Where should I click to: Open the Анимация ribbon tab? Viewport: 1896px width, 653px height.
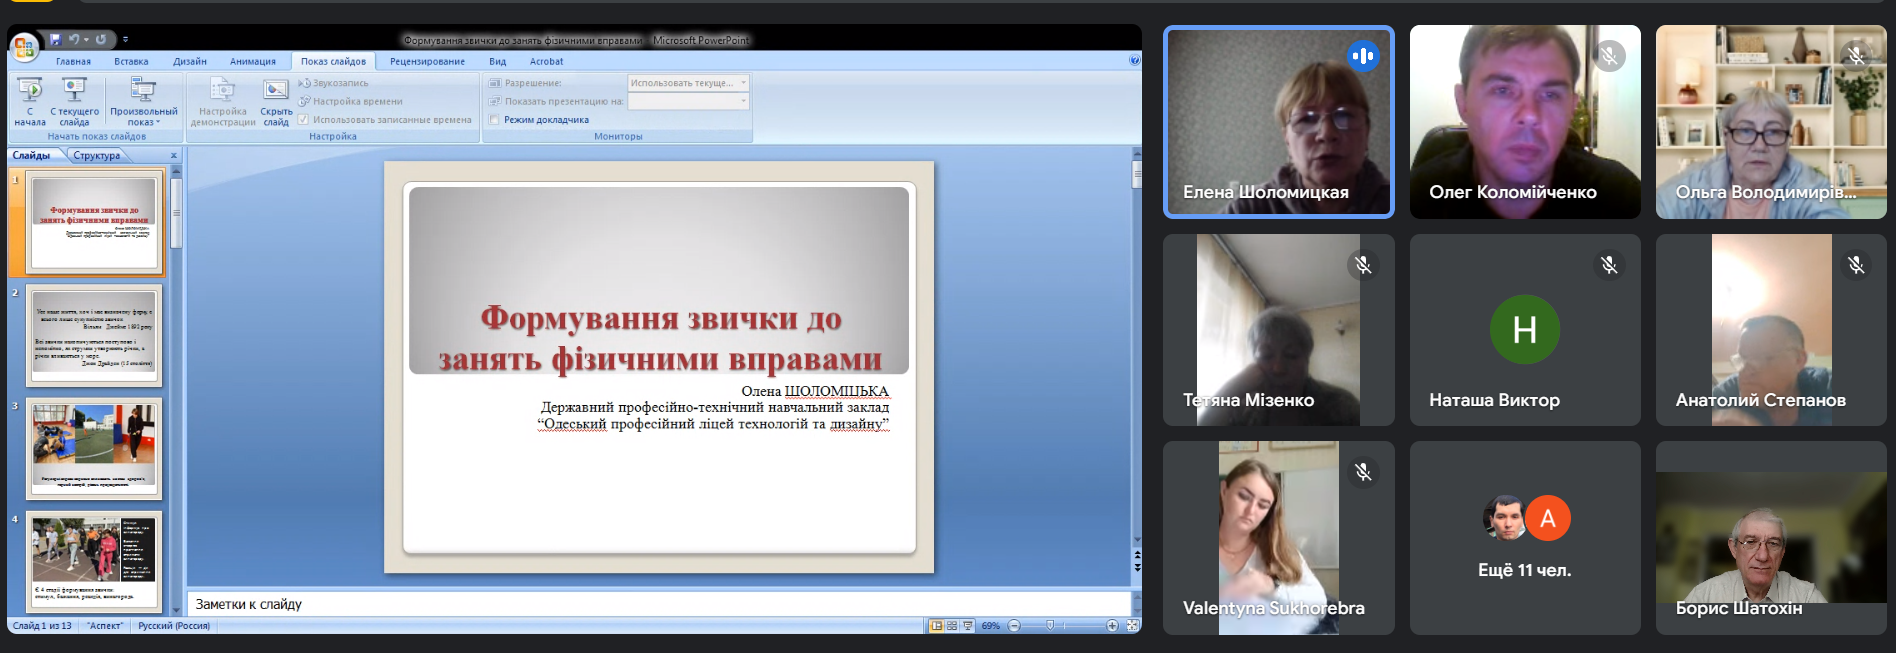click(x=252, y=62)
